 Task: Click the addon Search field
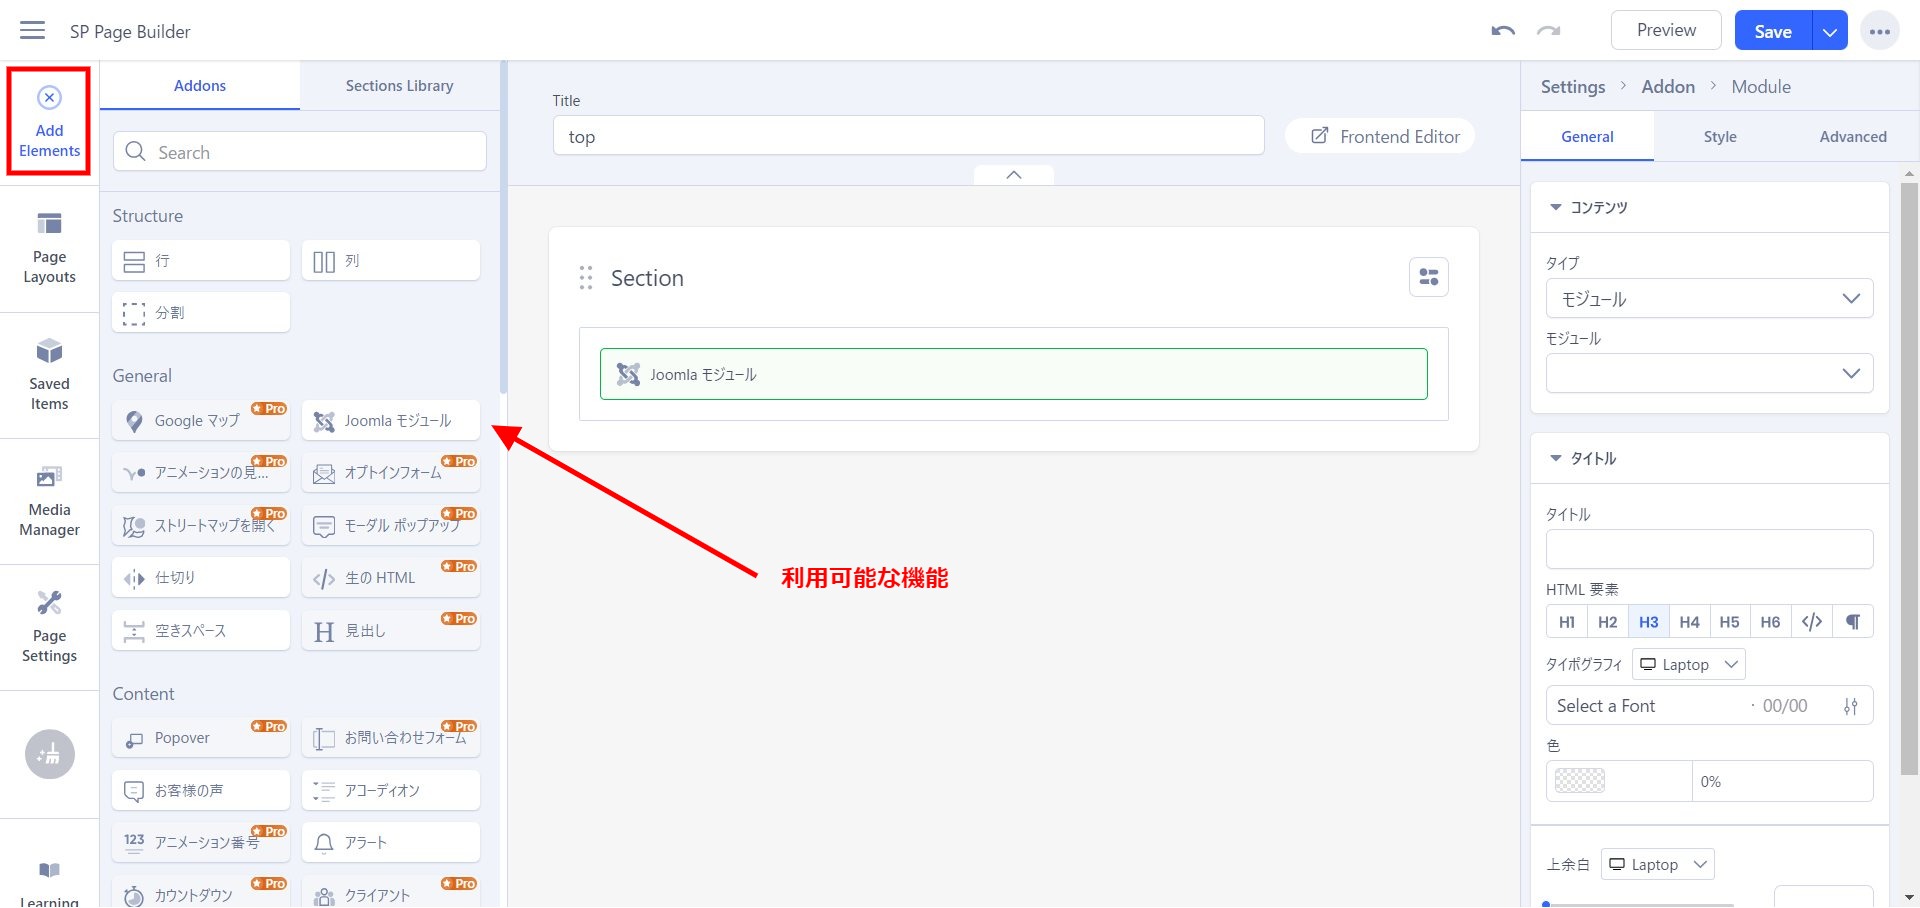(300, 152)
